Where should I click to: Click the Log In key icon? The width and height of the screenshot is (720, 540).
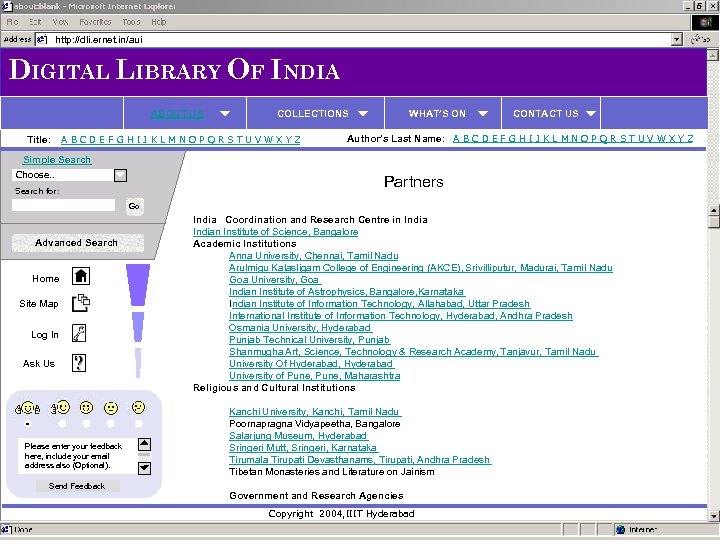pyautogui.click(x=79, y=333)
